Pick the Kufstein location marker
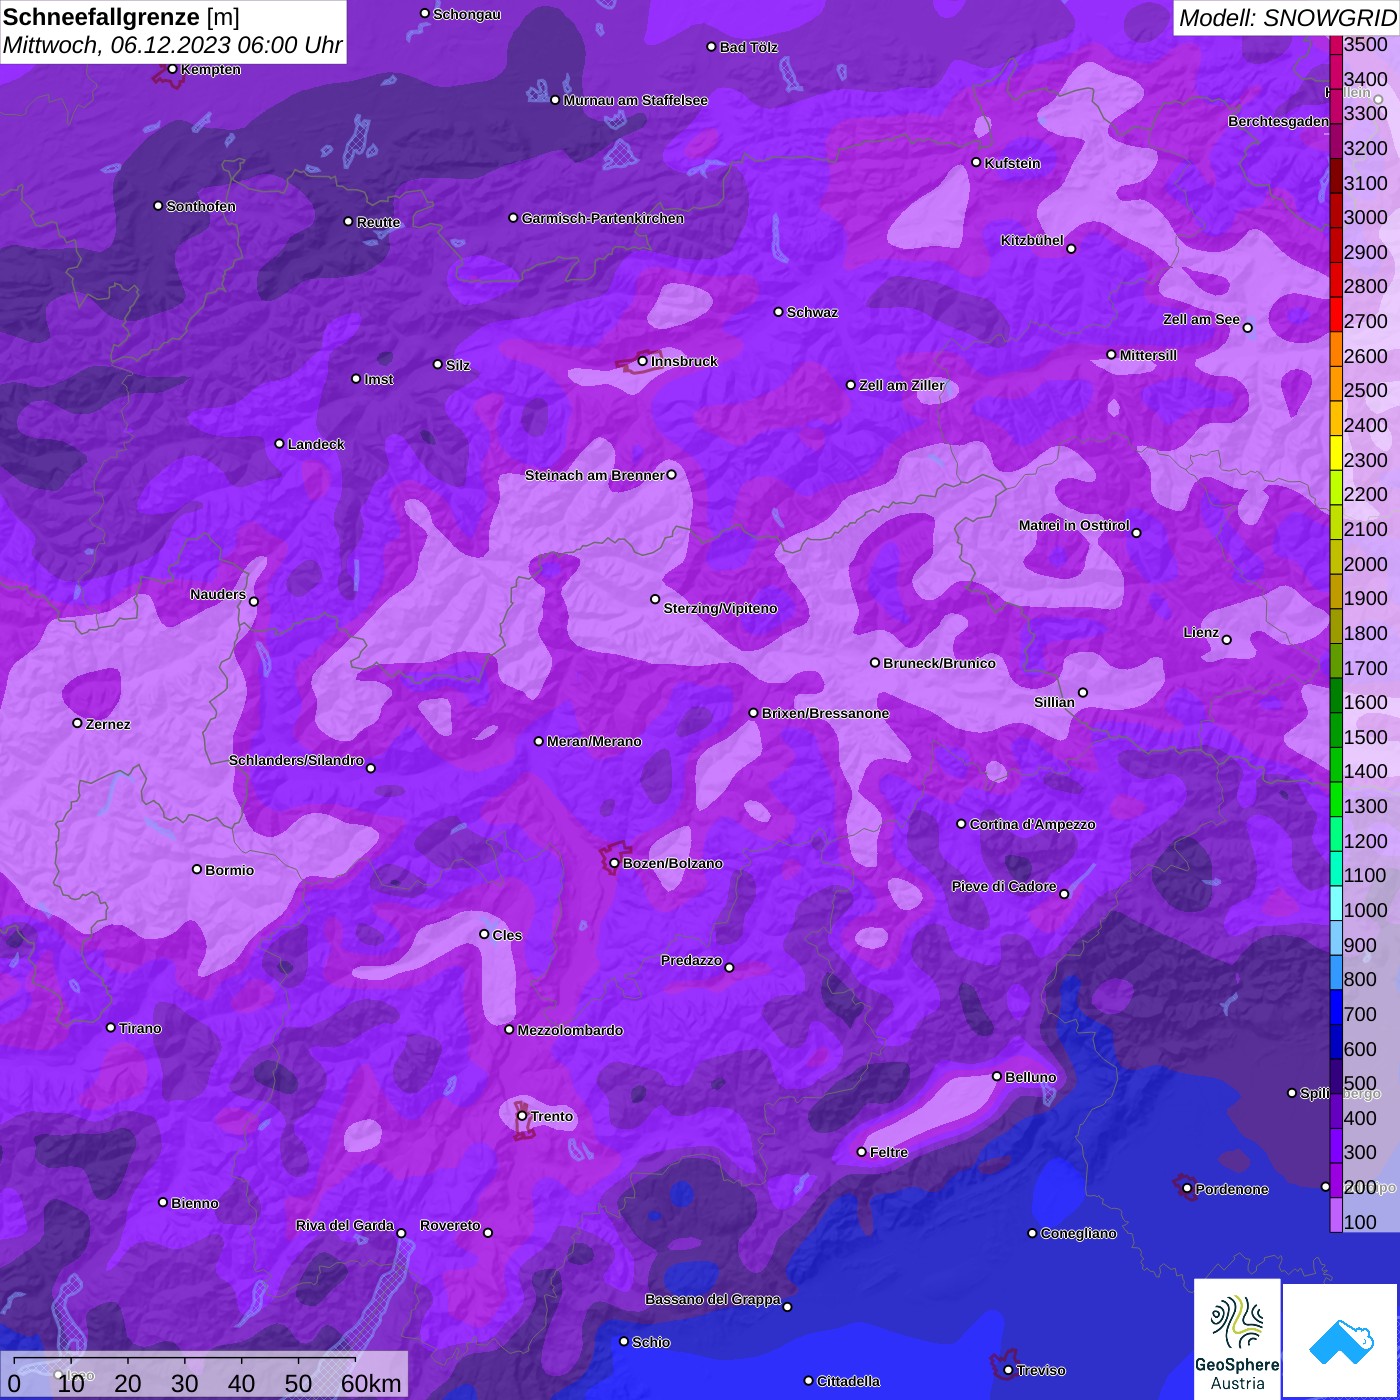 977,162
